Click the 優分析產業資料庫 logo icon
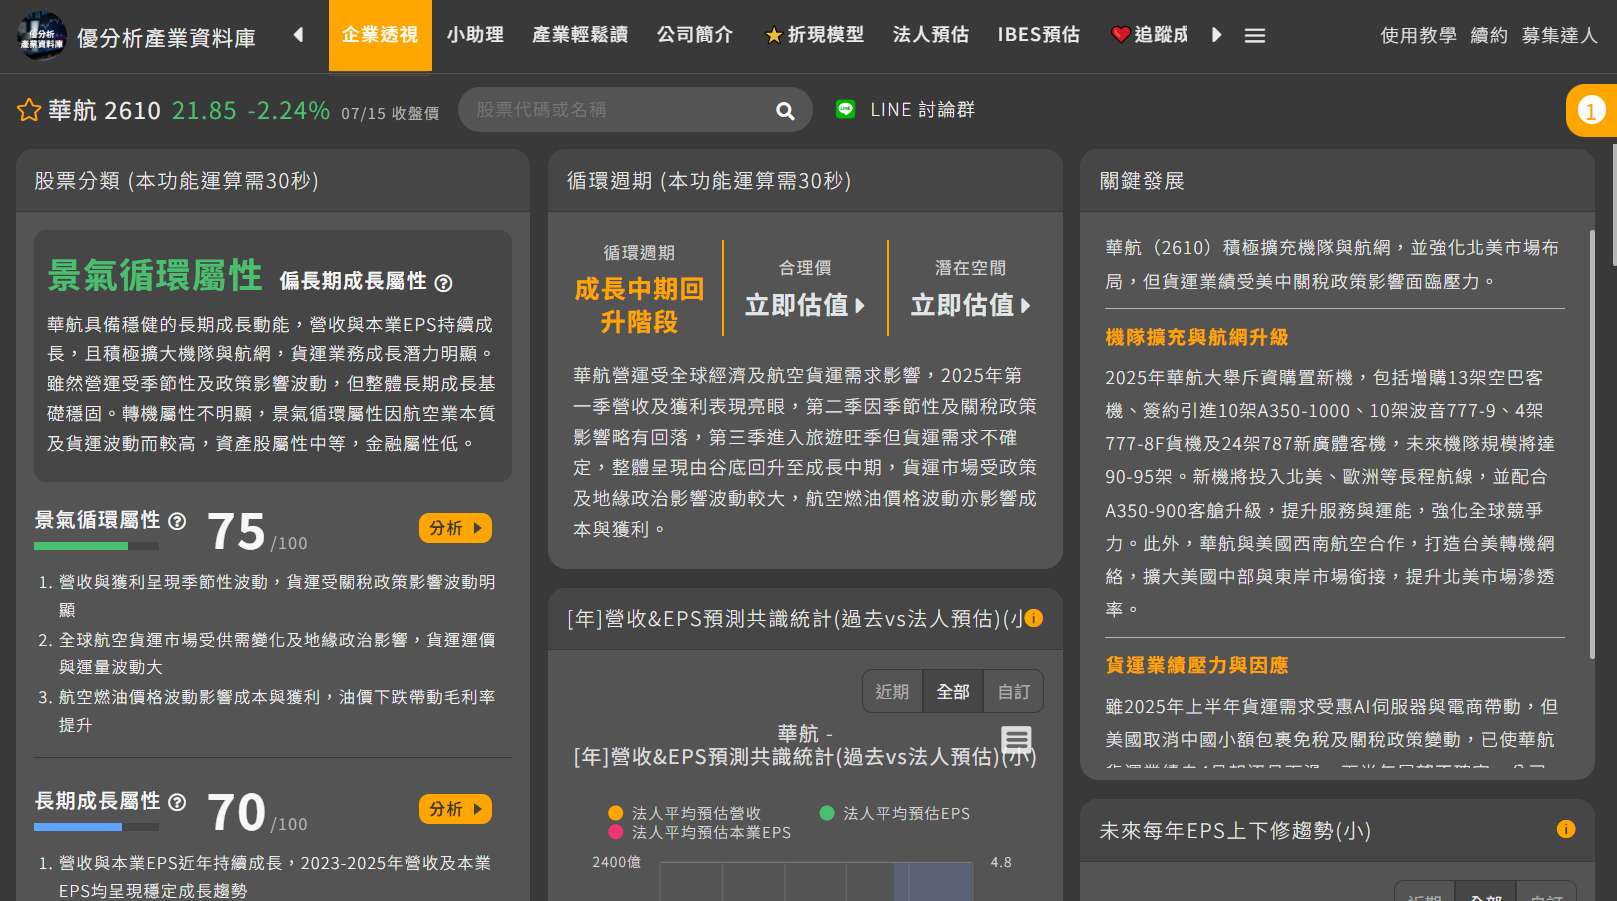 (x=42, y=36)
